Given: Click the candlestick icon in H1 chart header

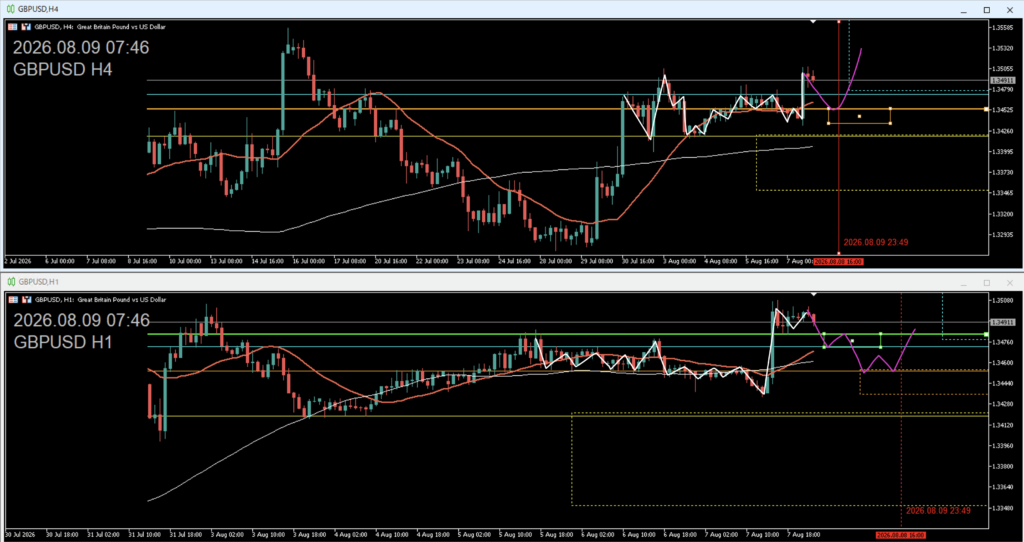Looking at the screenshot, I should (27, 300).
